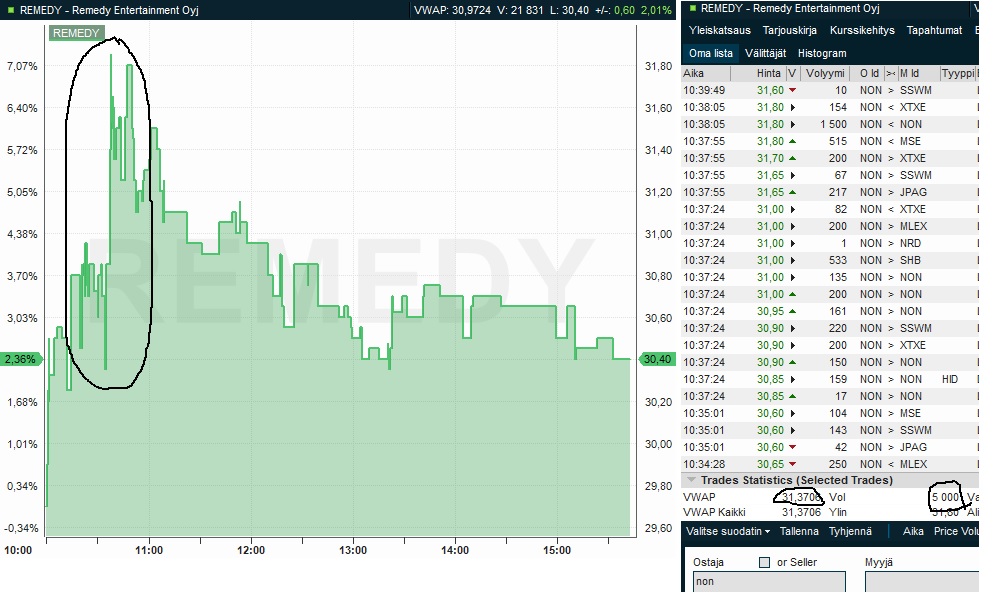Viewport: 998px width, 608px height.
Task: Click the green status icon in the chart title bar
Action: [10, 10]
